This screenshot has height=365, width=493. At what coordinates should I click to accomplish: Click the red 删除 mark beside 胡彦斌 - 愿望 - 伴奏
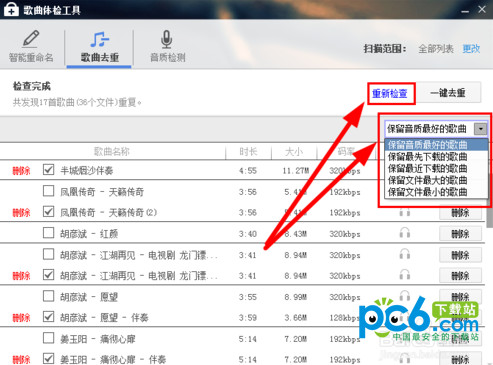(x=21, y=318)
